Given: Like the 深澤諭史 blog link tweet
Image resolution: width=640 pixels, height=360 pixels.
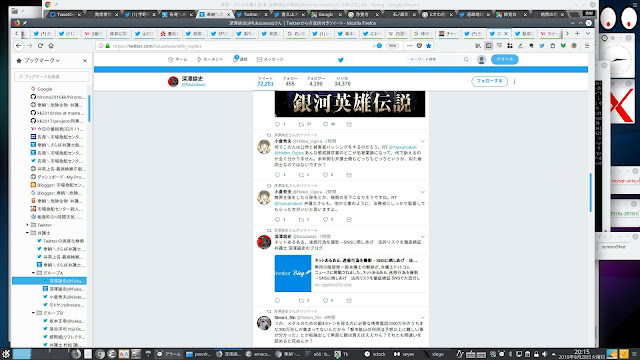Looking at the screenshot, I should pyautogui.click(x=325, y=300).
